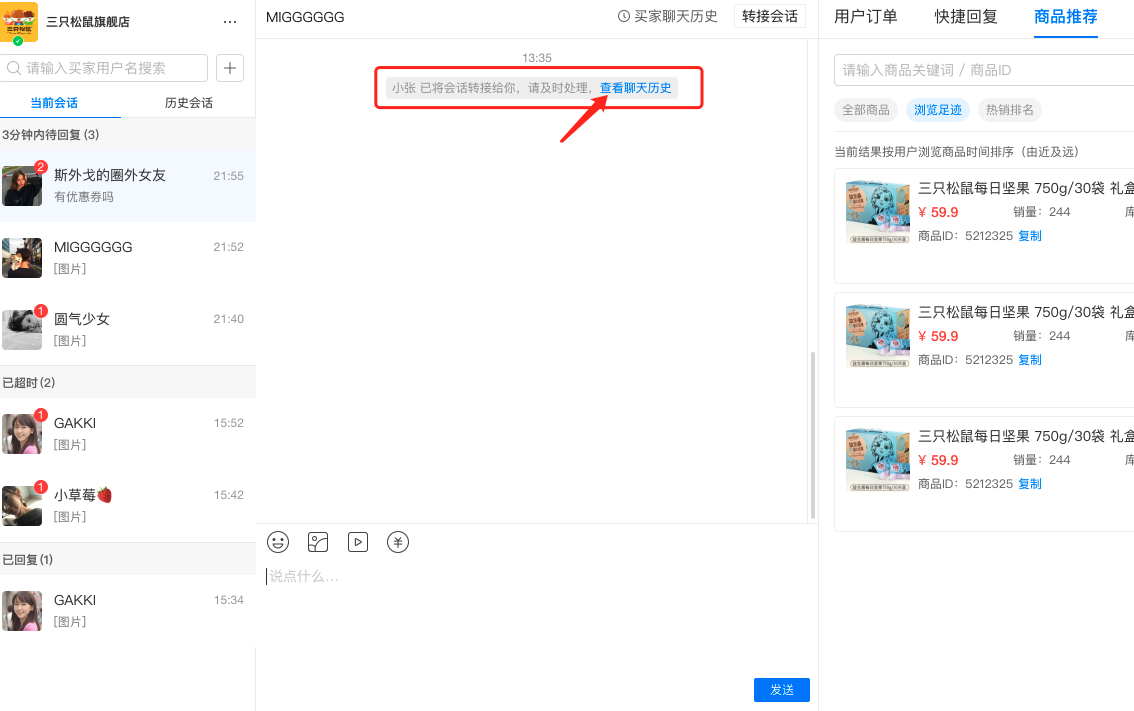Image resolution: width=1134 pixels, height=711 pixels.
Task: Switch to the 历史会话 tab
Action: [x=188, y=103]
